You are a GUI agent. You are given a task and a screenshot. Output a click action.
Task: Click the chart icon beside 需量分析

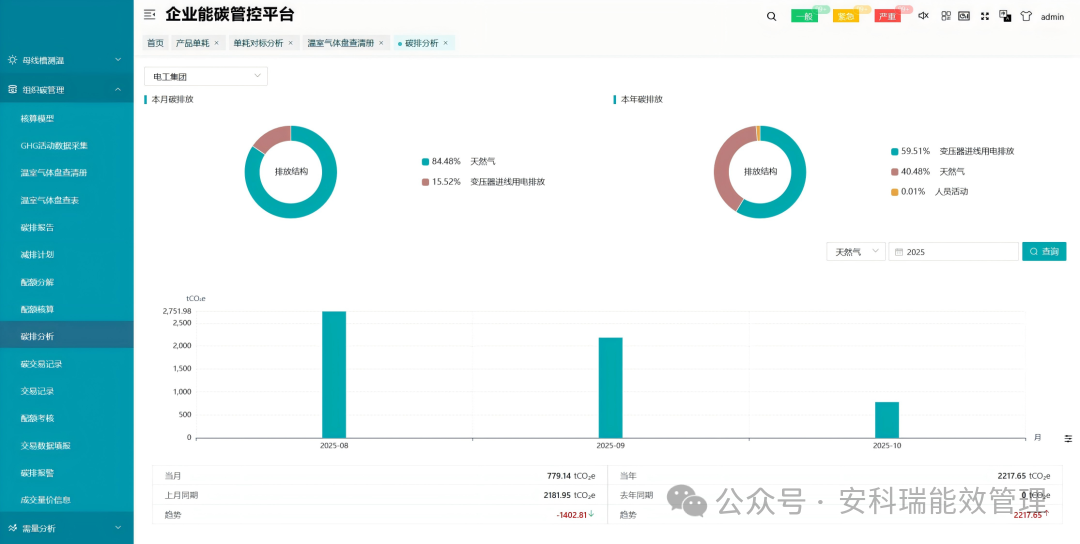12,528
